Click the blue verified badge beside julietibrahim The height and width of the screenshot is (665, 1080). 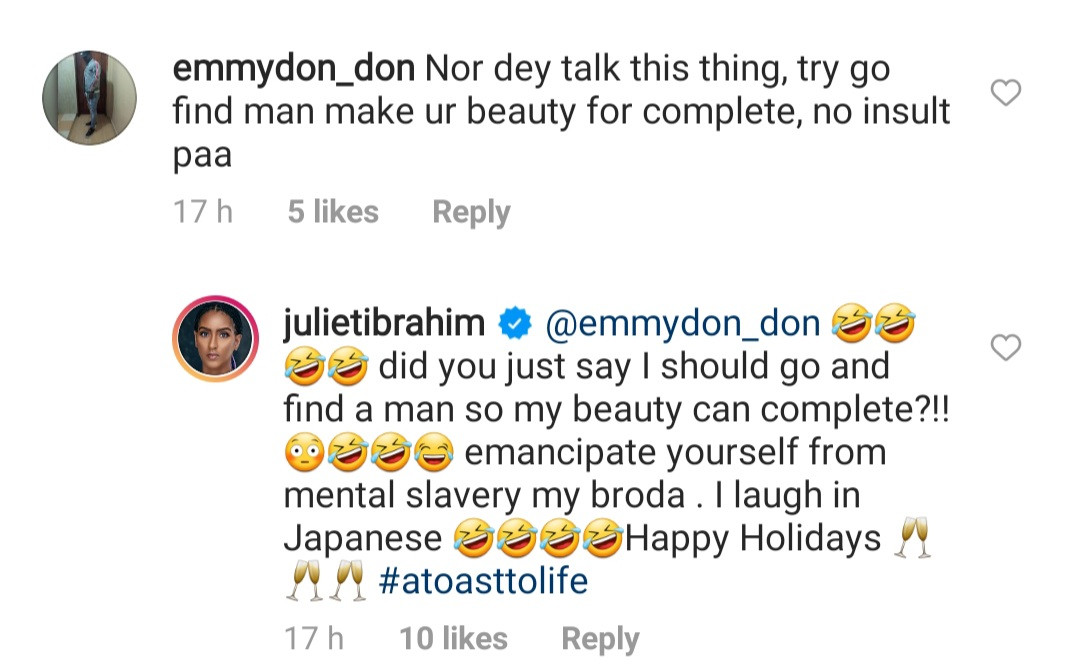point(515,324)
